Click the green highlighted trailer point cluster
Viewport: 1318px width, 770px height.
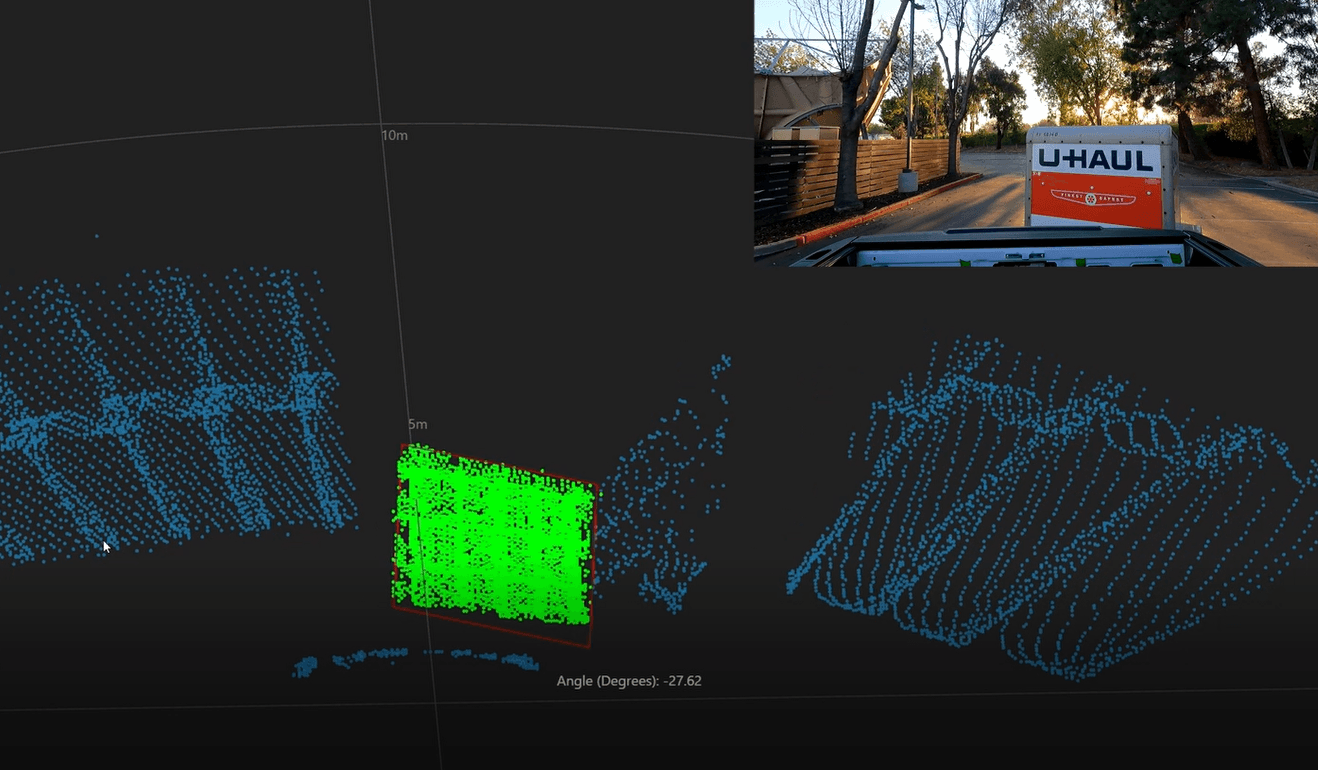[x=495, y=540]
